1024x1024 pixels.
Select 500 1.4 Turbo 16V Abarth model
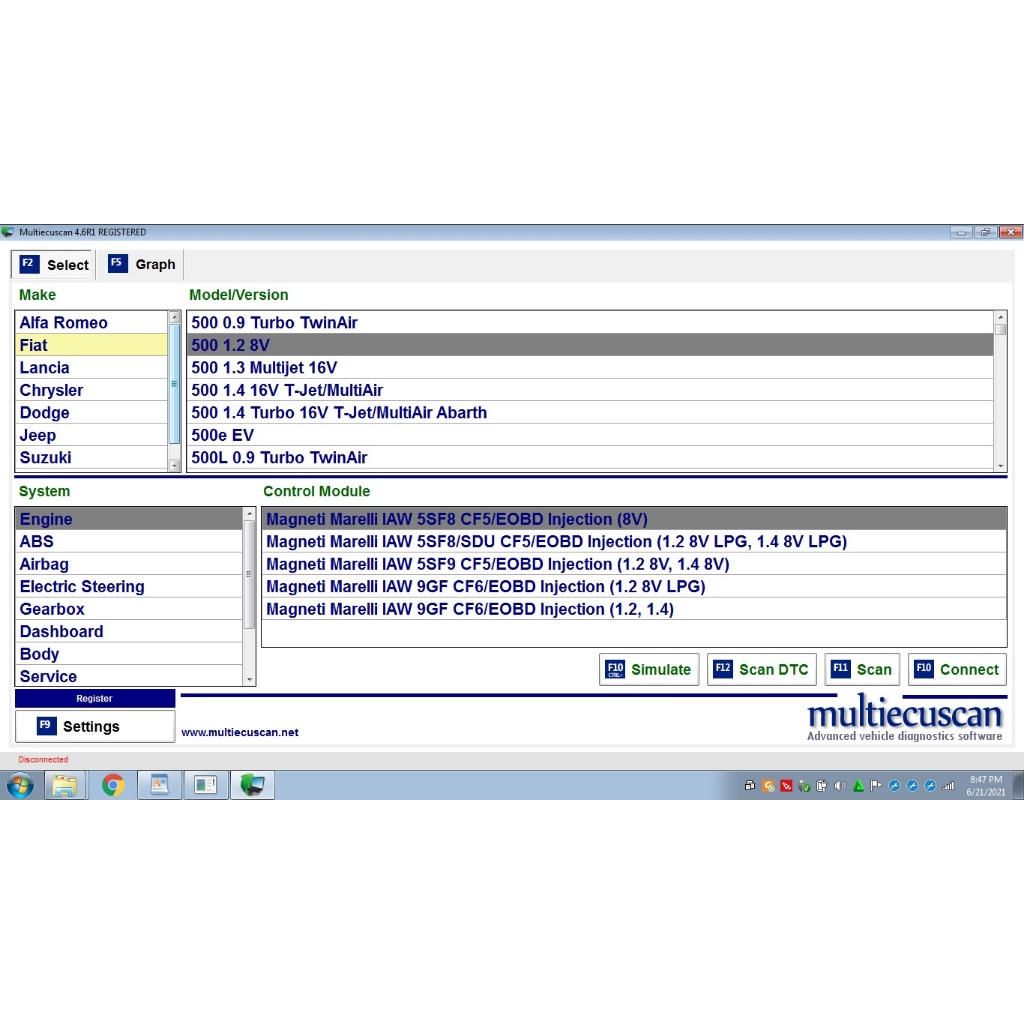[590, 413]
